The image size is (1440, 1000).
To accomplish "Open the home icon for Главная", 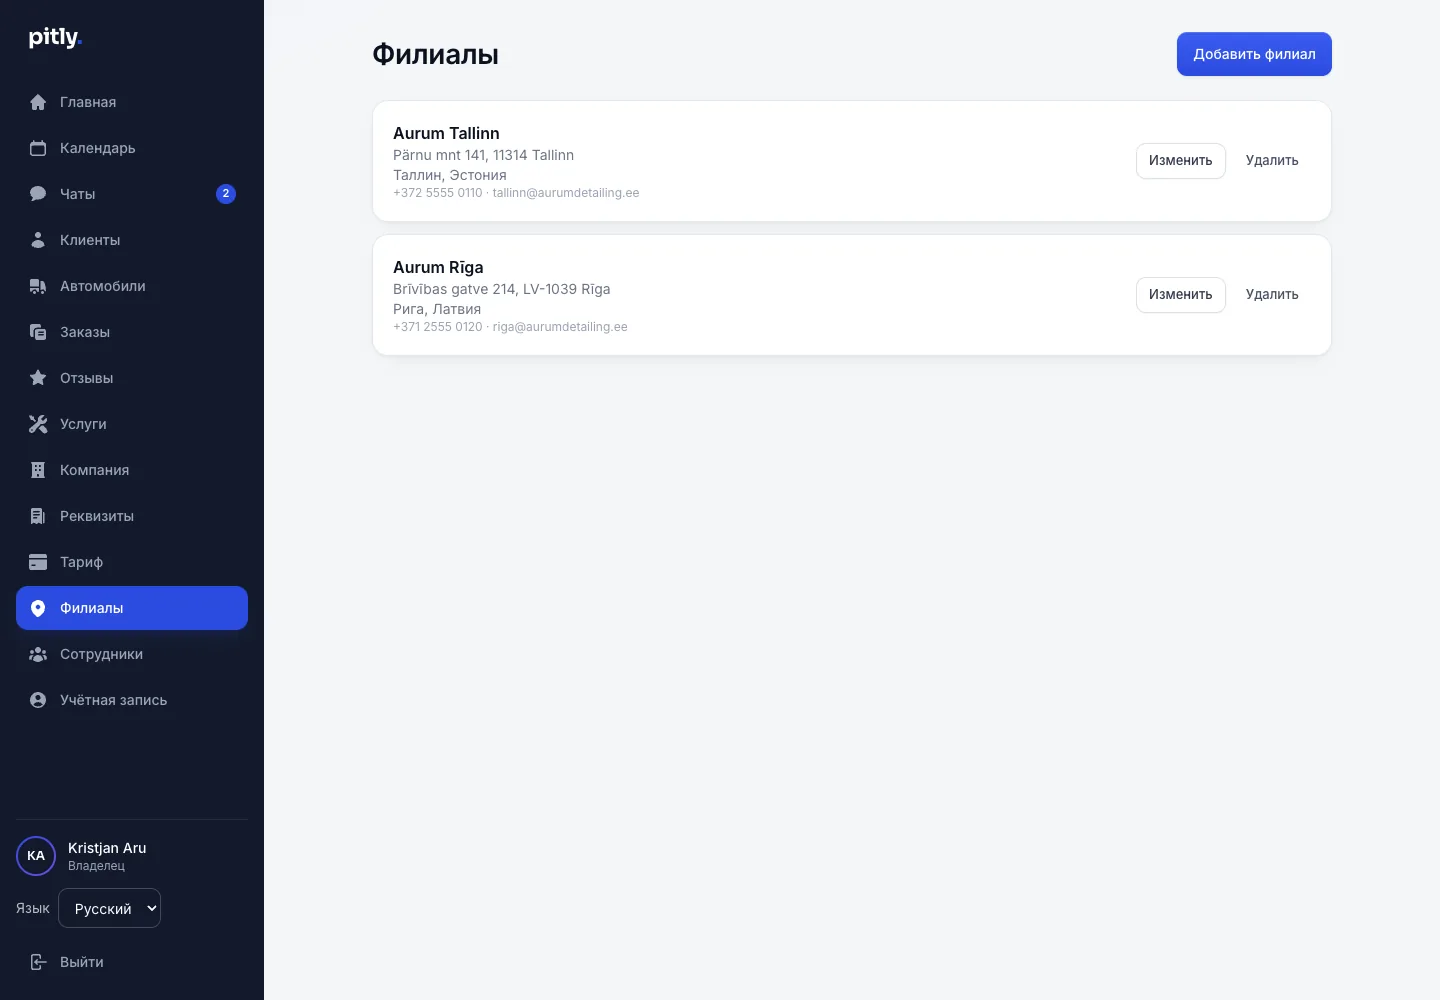I will click(x=38, y=102).
